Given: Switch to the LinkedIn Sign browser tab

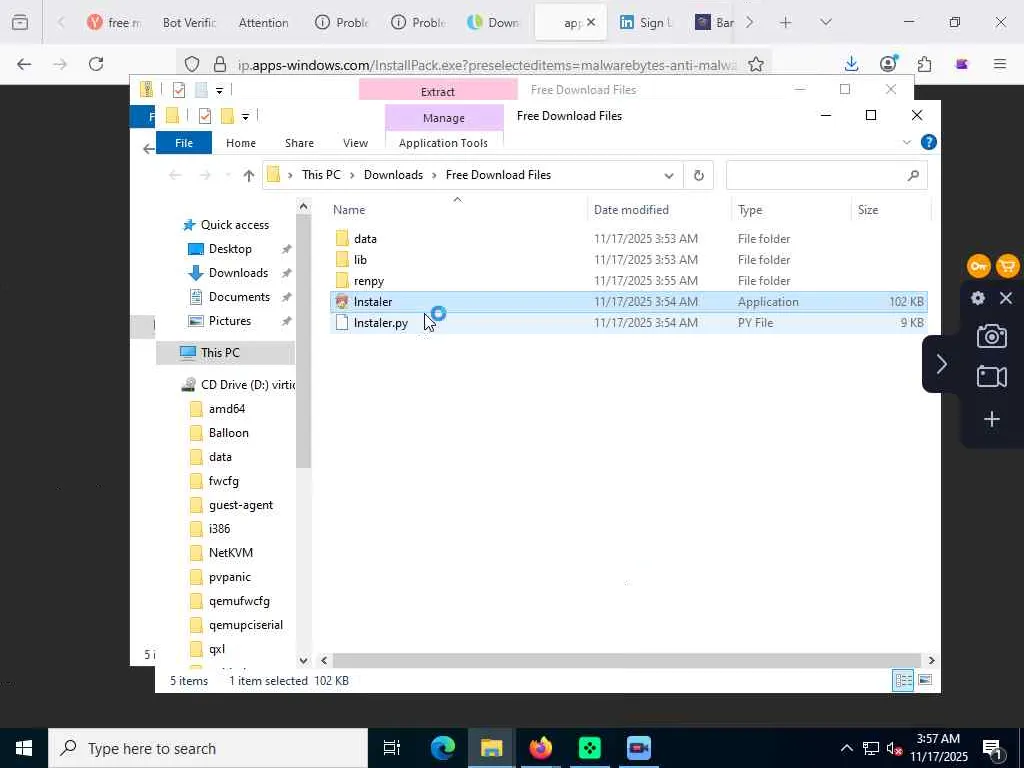Looking at the screenshot, I should (645, 23).
